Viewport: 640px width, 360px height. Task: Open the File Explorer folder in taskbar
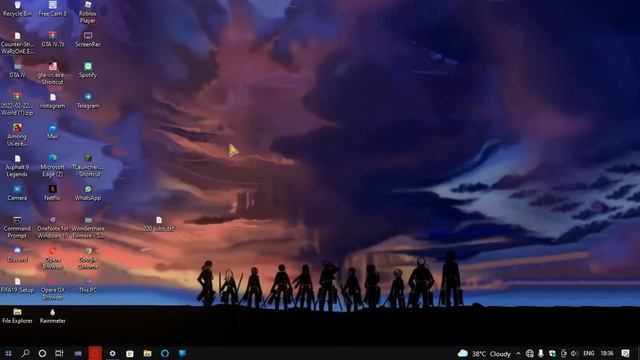tap(147, 353)
